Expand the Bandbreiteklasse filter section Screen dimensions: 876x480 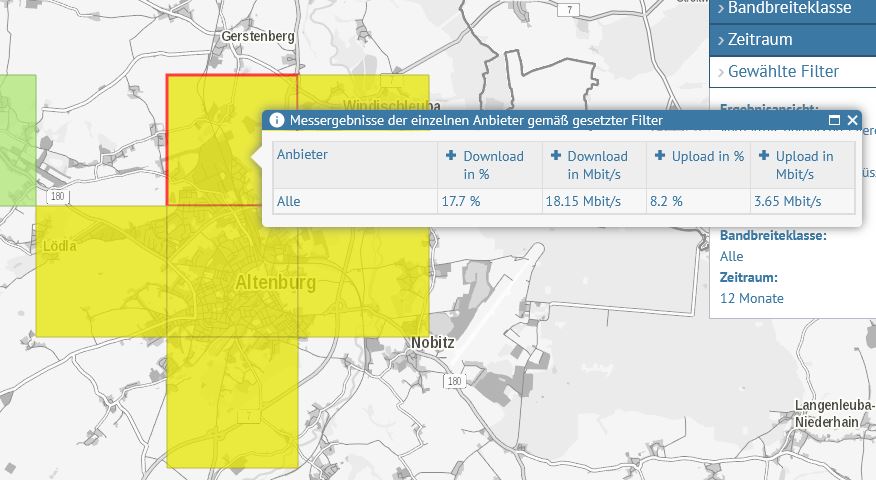(x=789, y=9)
